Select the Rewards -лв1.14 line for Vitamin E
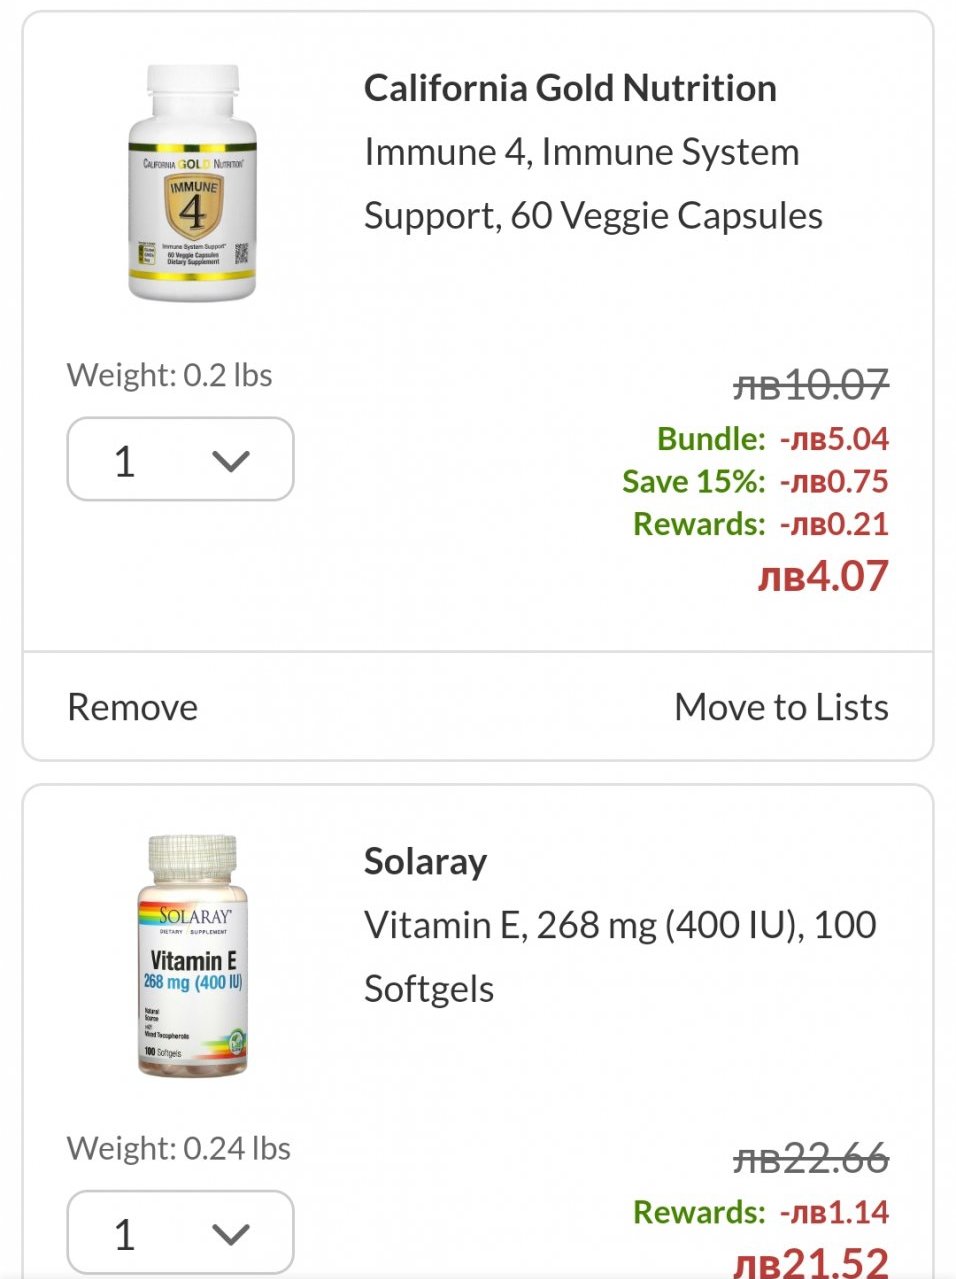This screenshot has height=1279, width=956. tap(760, 1212)
